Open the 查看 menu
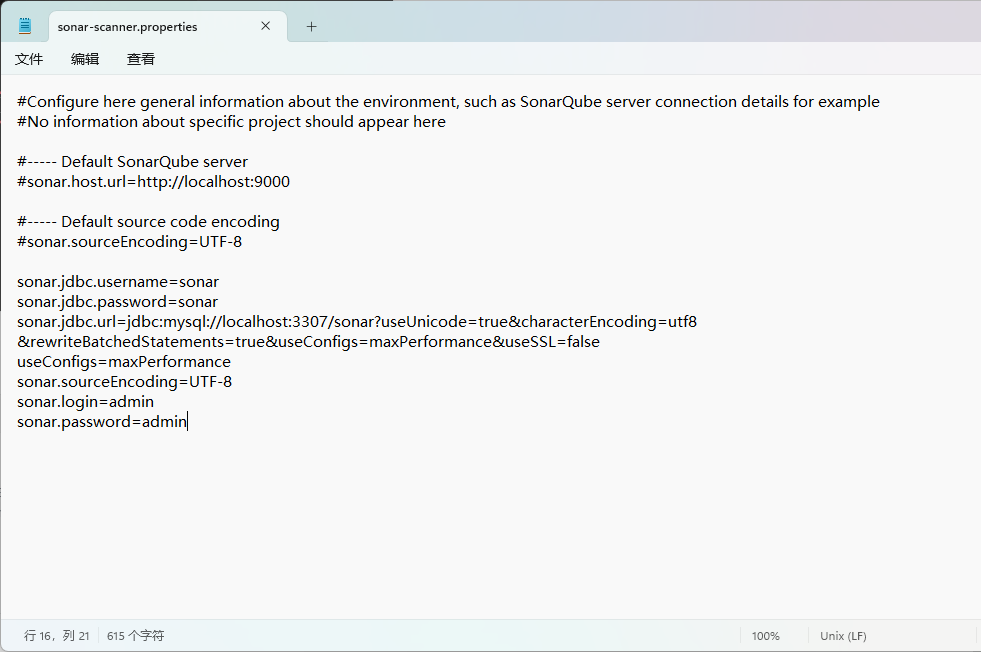981x652 pixels. click(141, 59)
